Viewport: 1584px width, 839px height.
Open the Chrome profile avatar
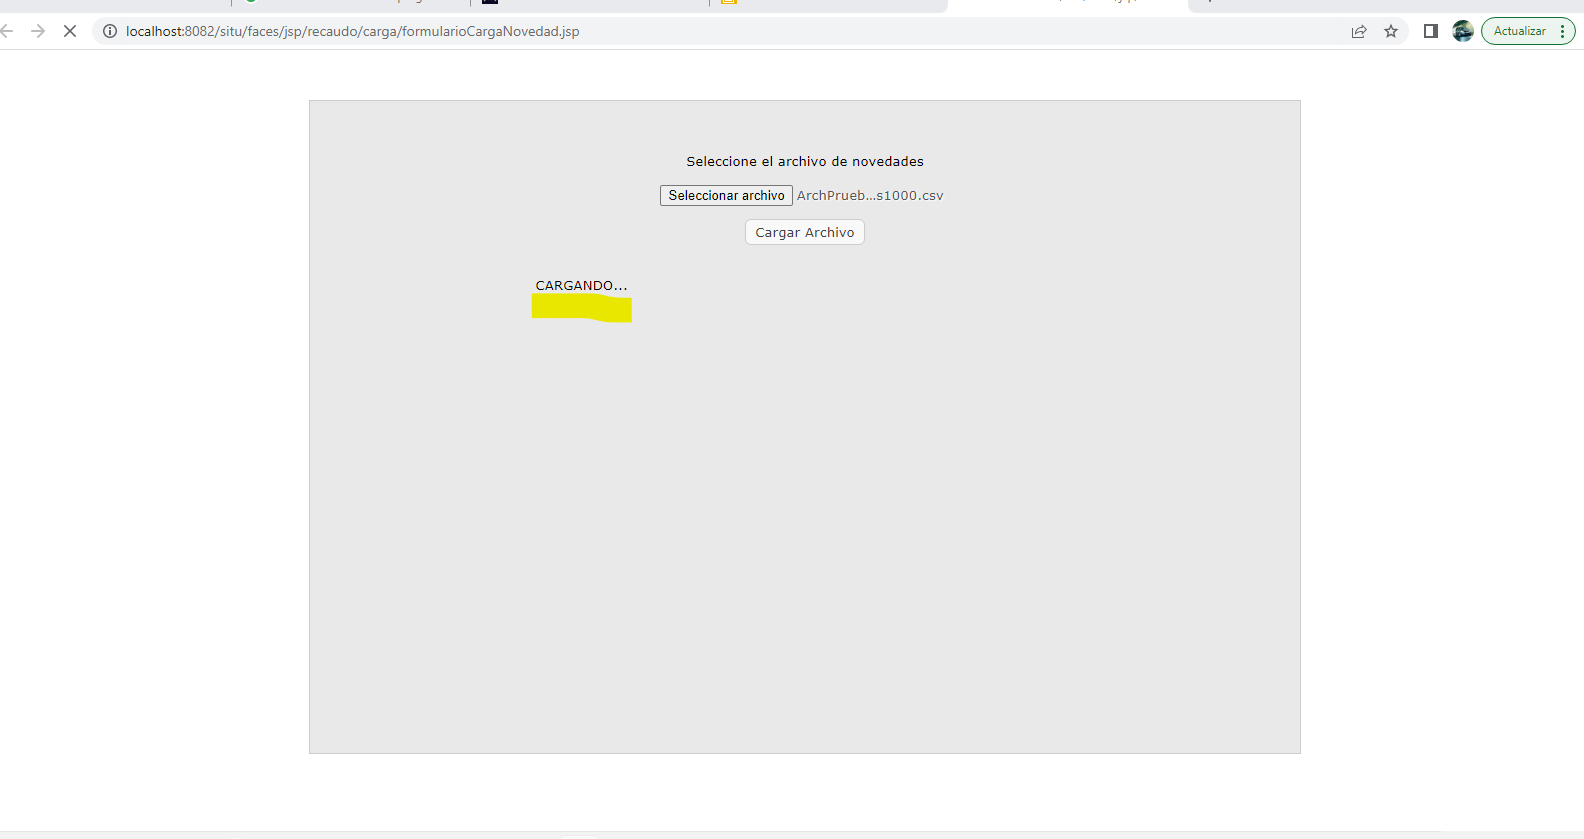click(x=1463, y=31)
